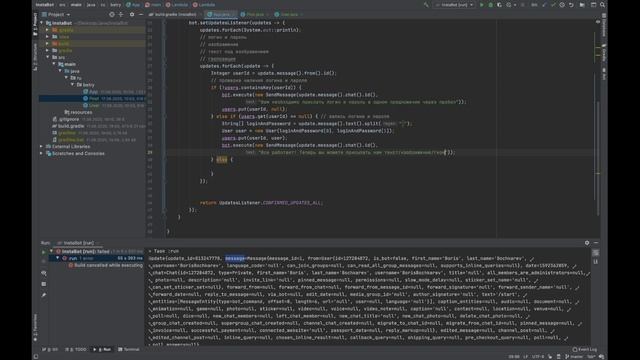Open the Terminal tool window tab
The width and height of the screenshot is (640, 360).
click(x=129, y=349)
